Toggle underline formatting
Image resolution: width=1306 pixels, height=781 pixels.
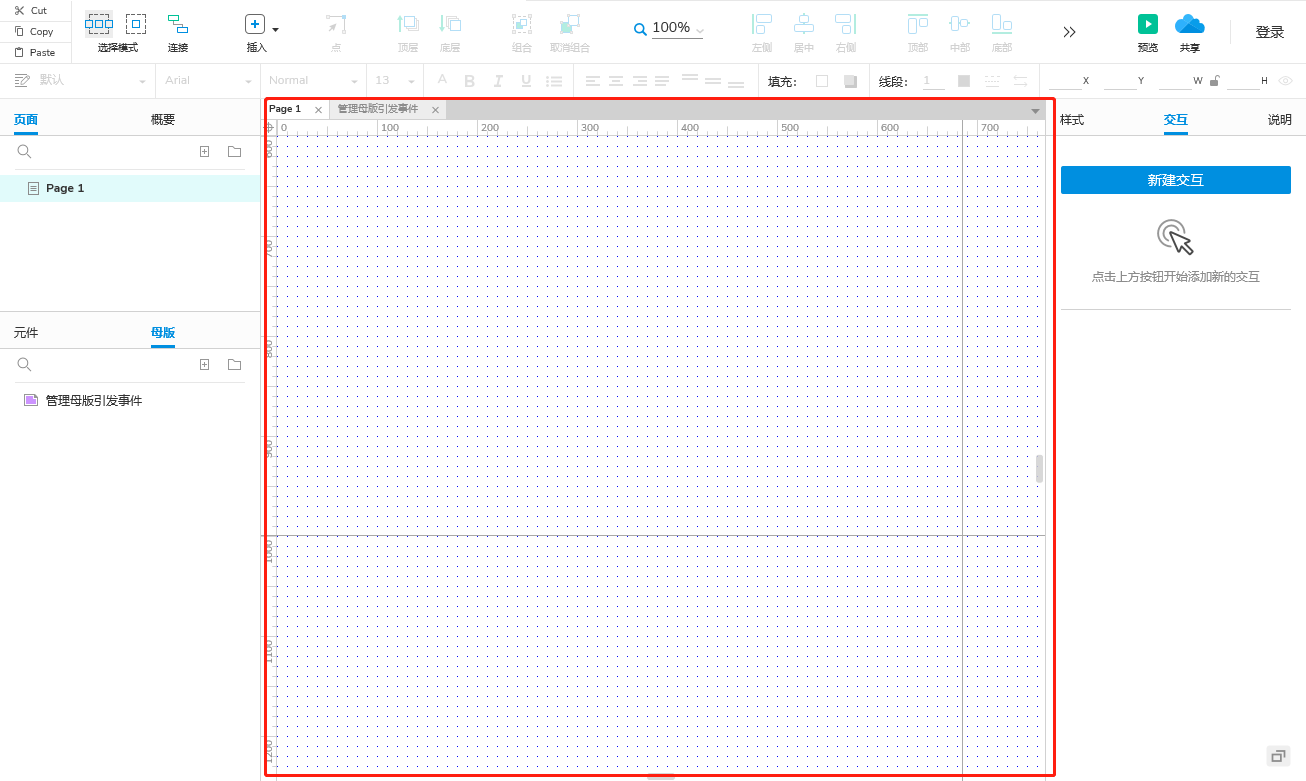pos(526,81)
